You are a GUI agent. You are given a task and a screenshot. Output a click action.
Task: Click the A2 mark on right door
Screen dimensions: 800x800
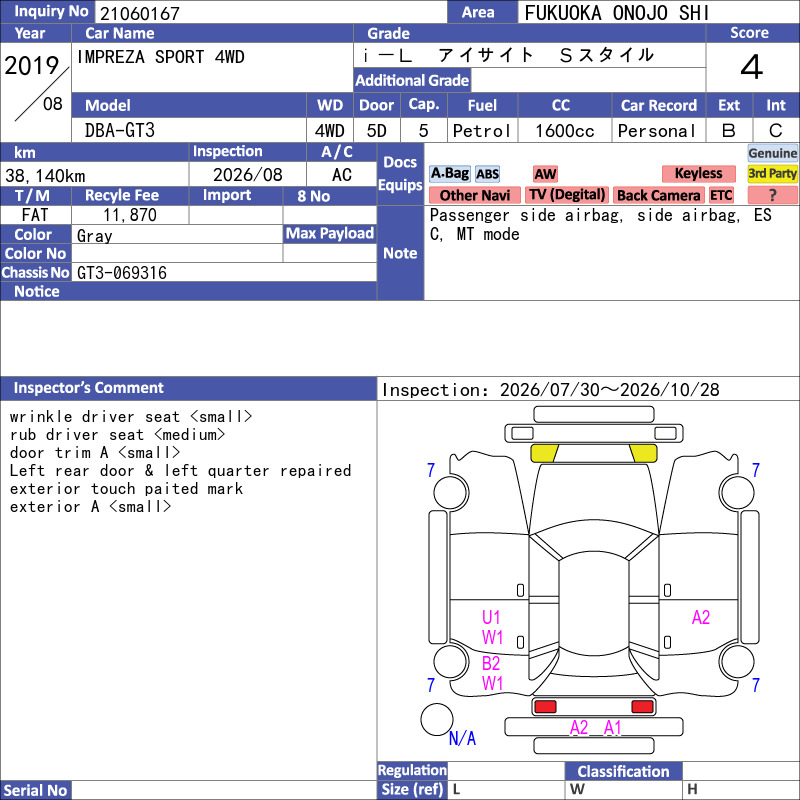[701, 617]
